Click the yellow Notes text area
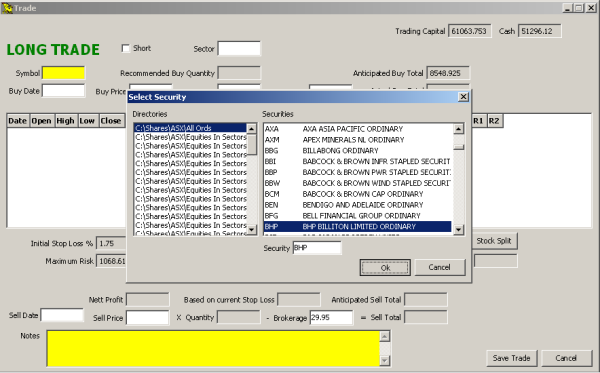 click(x=214, y=349)
